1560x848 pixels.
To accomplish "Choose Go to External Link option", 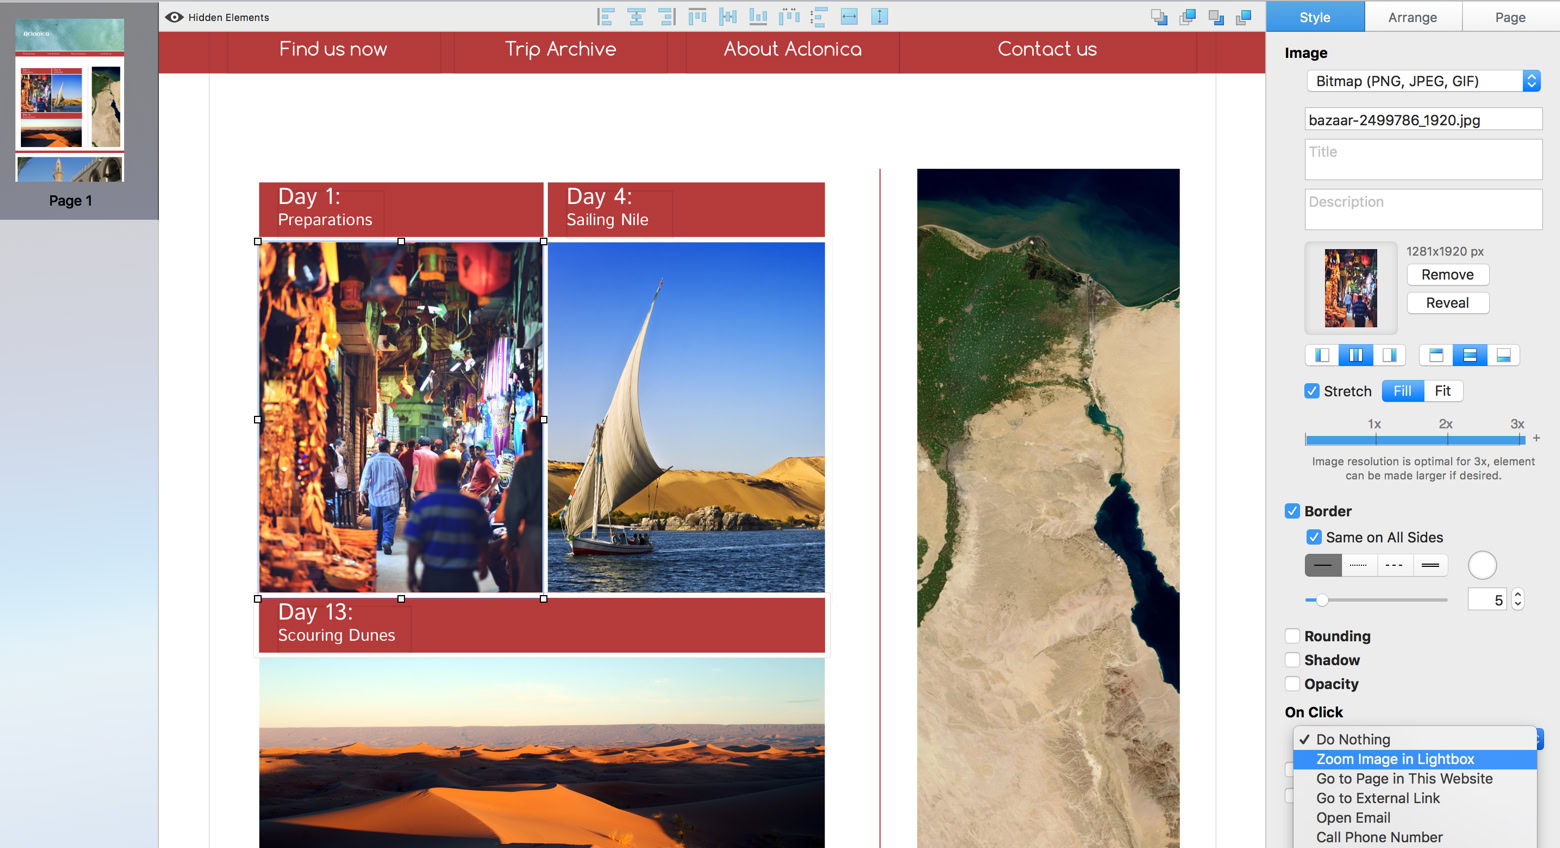I will (x=1378, y=798).
